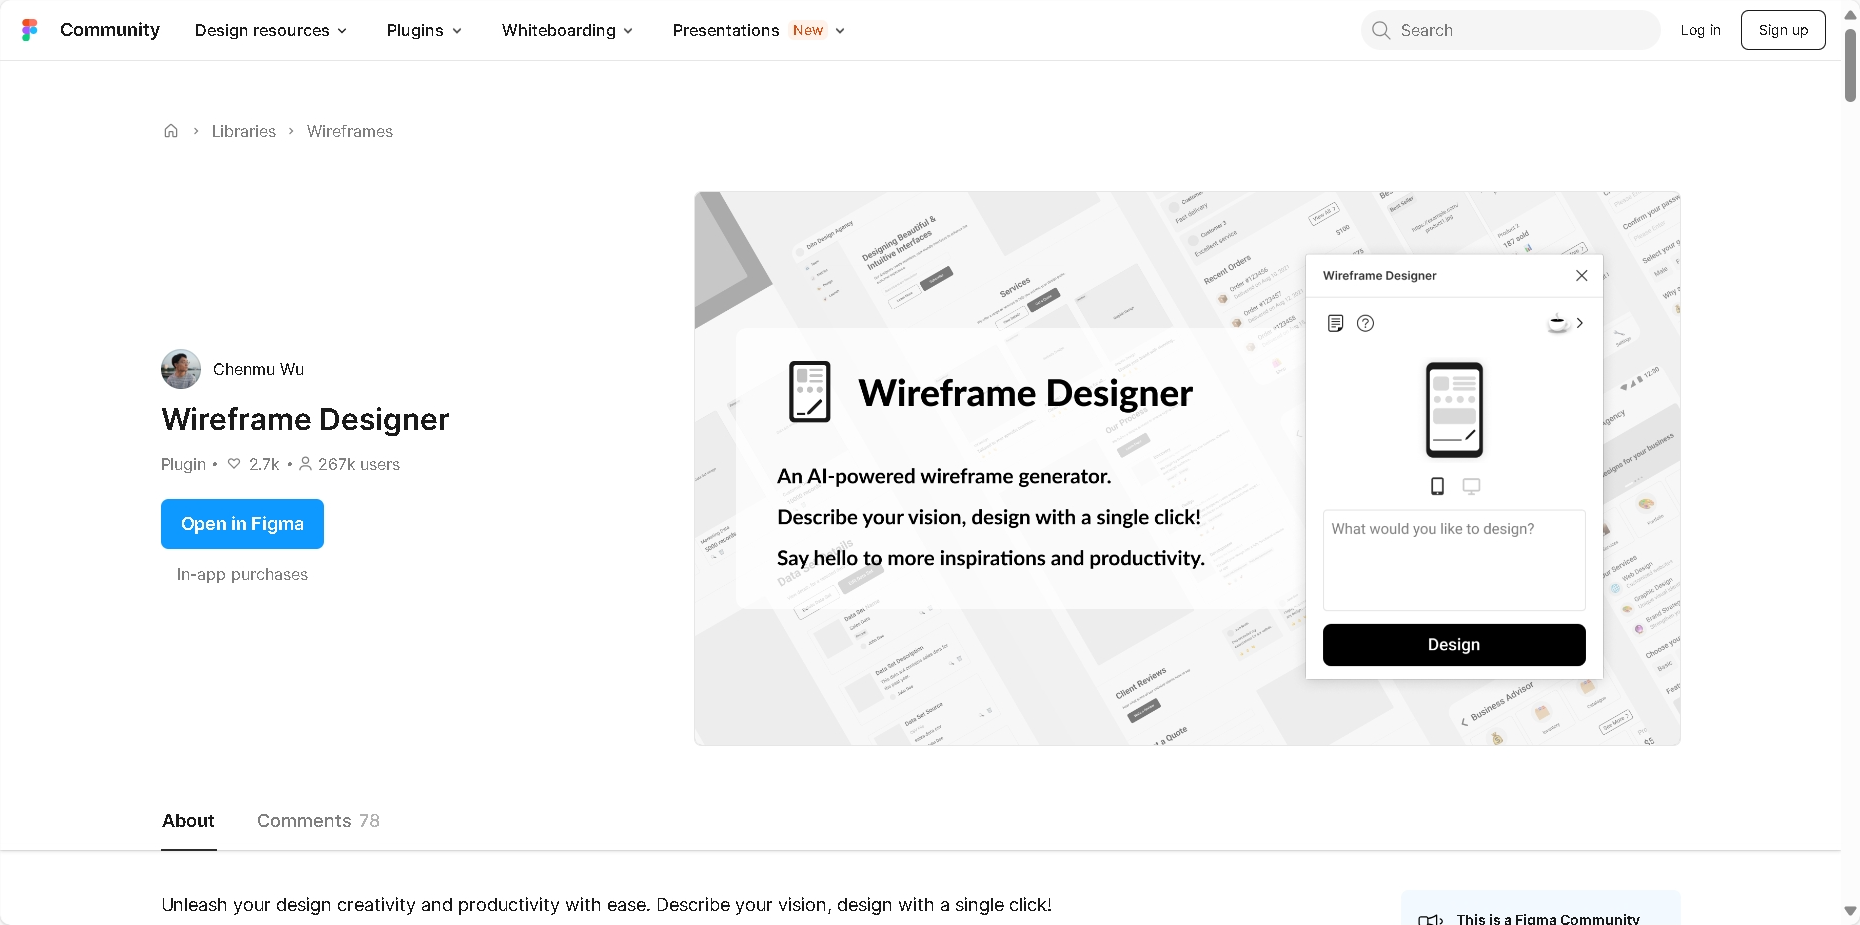Expand the Design resources dropdown
The width and height of the screenshot is (1860, 925).
(x=271, y=30)
